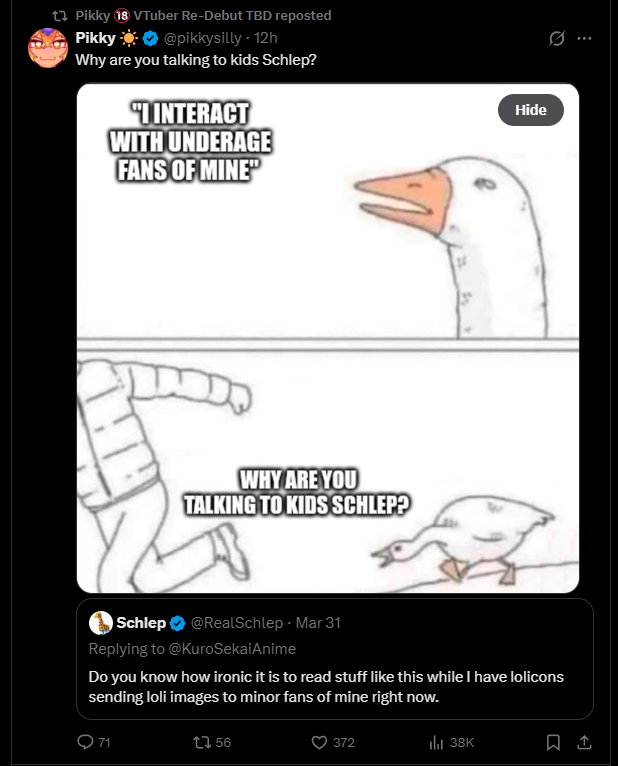Click Schlep's avatar in quoted tweet
This screenshot has width=618, height=766.
[100, 623]
